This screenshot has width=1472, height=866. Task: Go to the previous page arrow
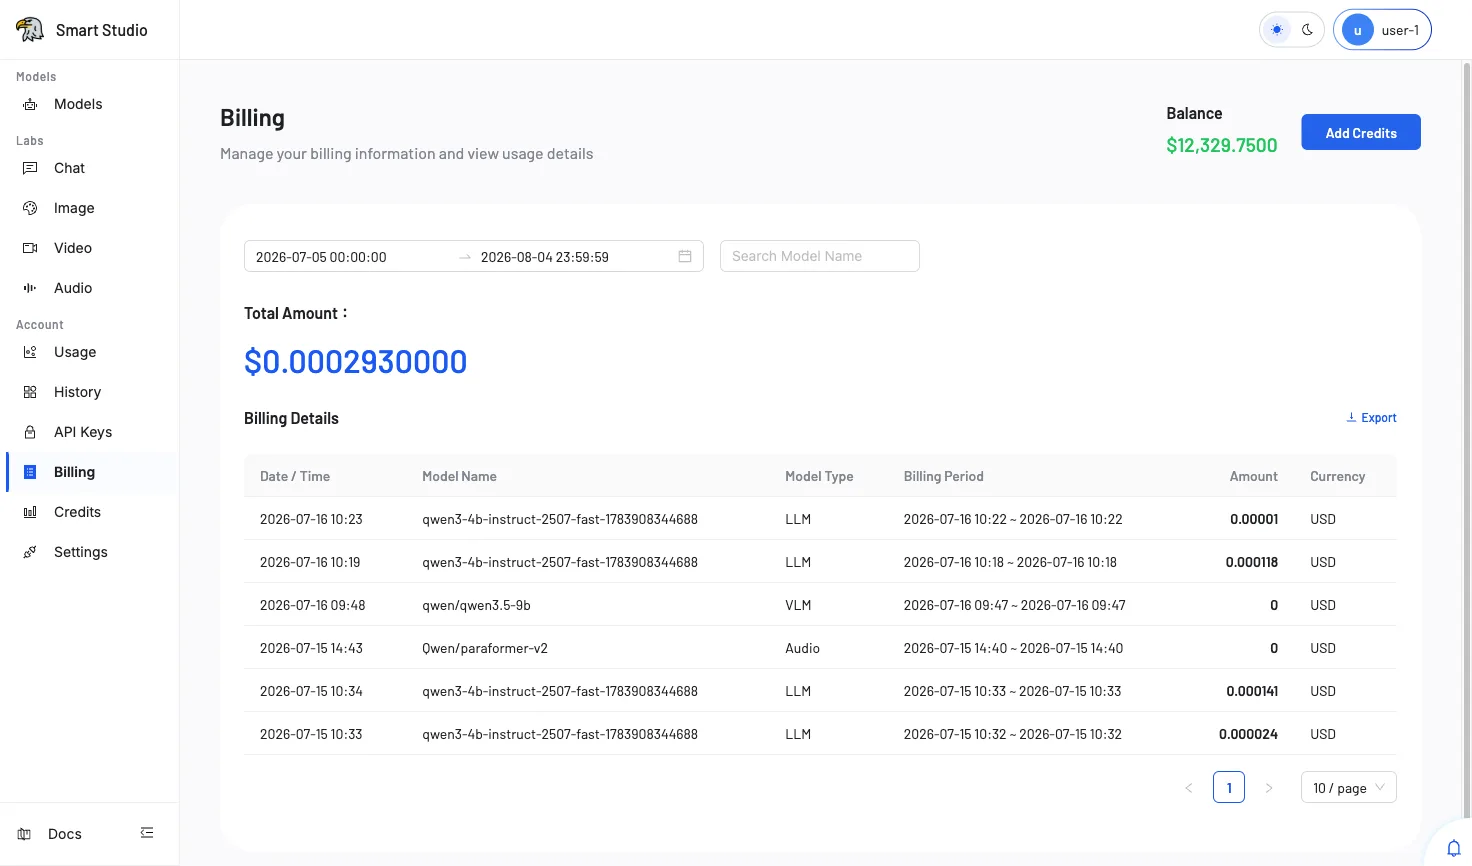coord(1189,788)
